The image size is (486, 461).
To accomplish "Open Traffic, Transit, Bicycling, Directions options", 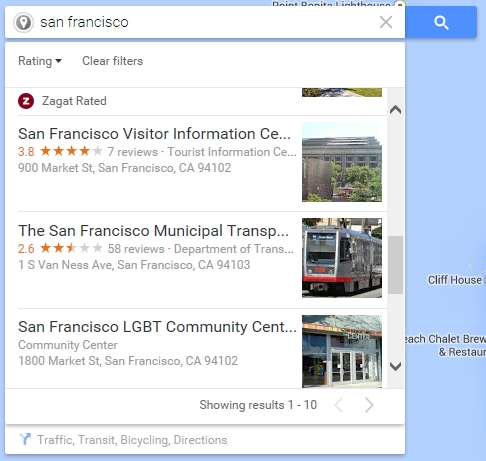I will point(132,440).
